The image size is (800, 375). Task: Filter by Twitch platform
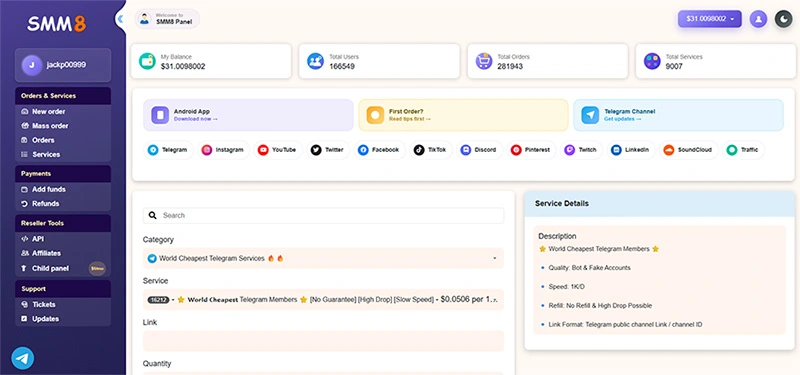tap(582, 150)
